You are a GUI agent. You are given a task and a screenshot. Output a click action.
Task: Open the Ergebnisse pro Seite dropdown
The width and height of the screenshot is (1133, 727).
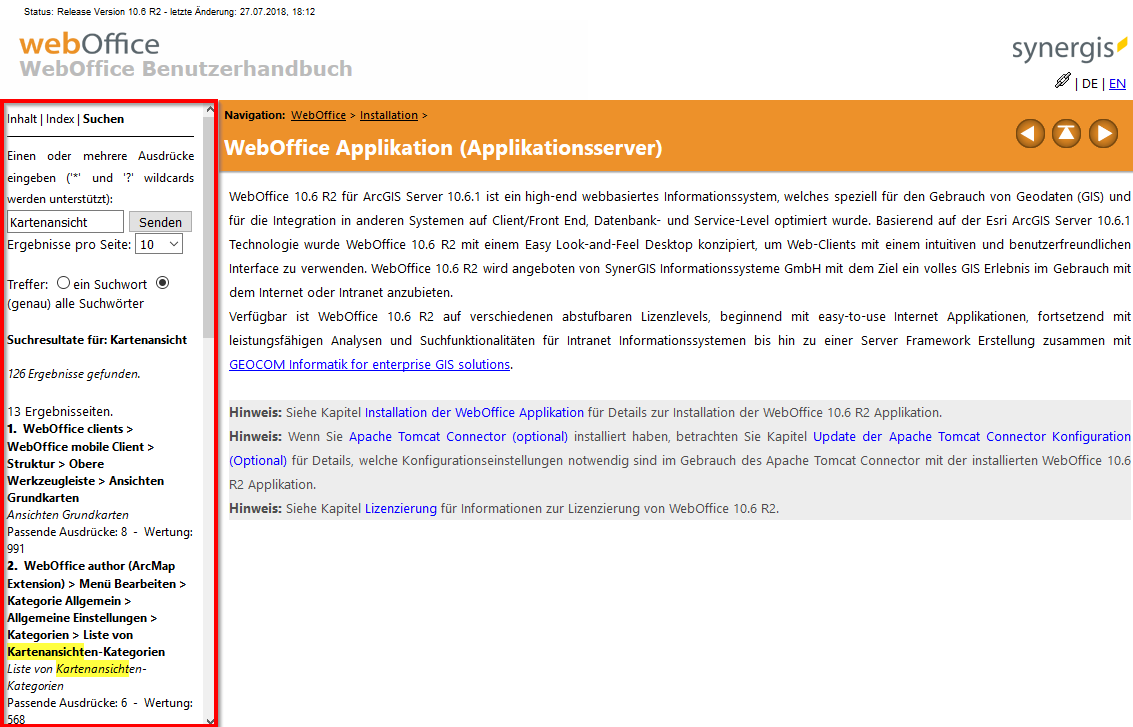159,244
